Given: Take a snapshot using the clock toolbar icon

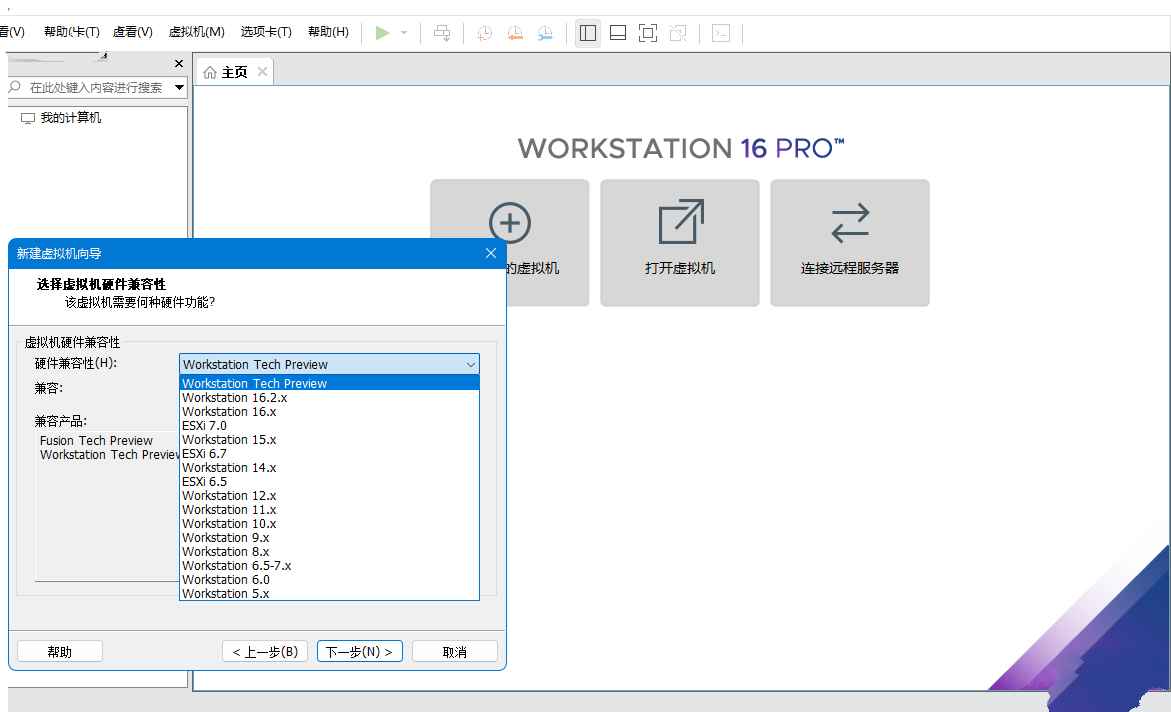Looking at the screenshot, I should [484, 32].
